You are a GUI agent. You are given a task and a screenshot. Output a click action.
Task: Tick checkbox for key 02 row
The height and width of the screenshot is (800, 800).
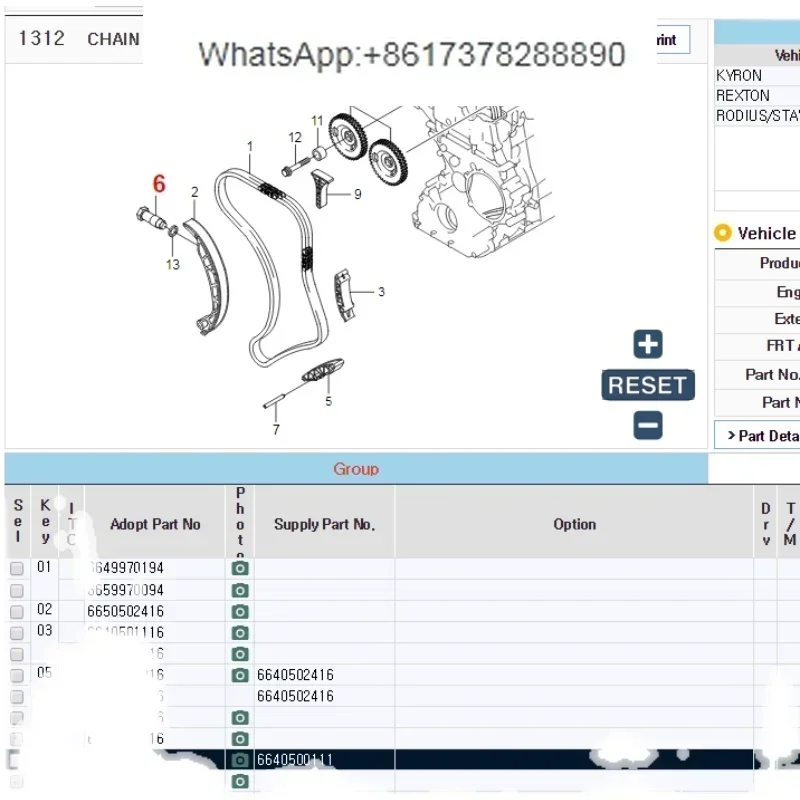pyautogui.click(x=17, y=612)
